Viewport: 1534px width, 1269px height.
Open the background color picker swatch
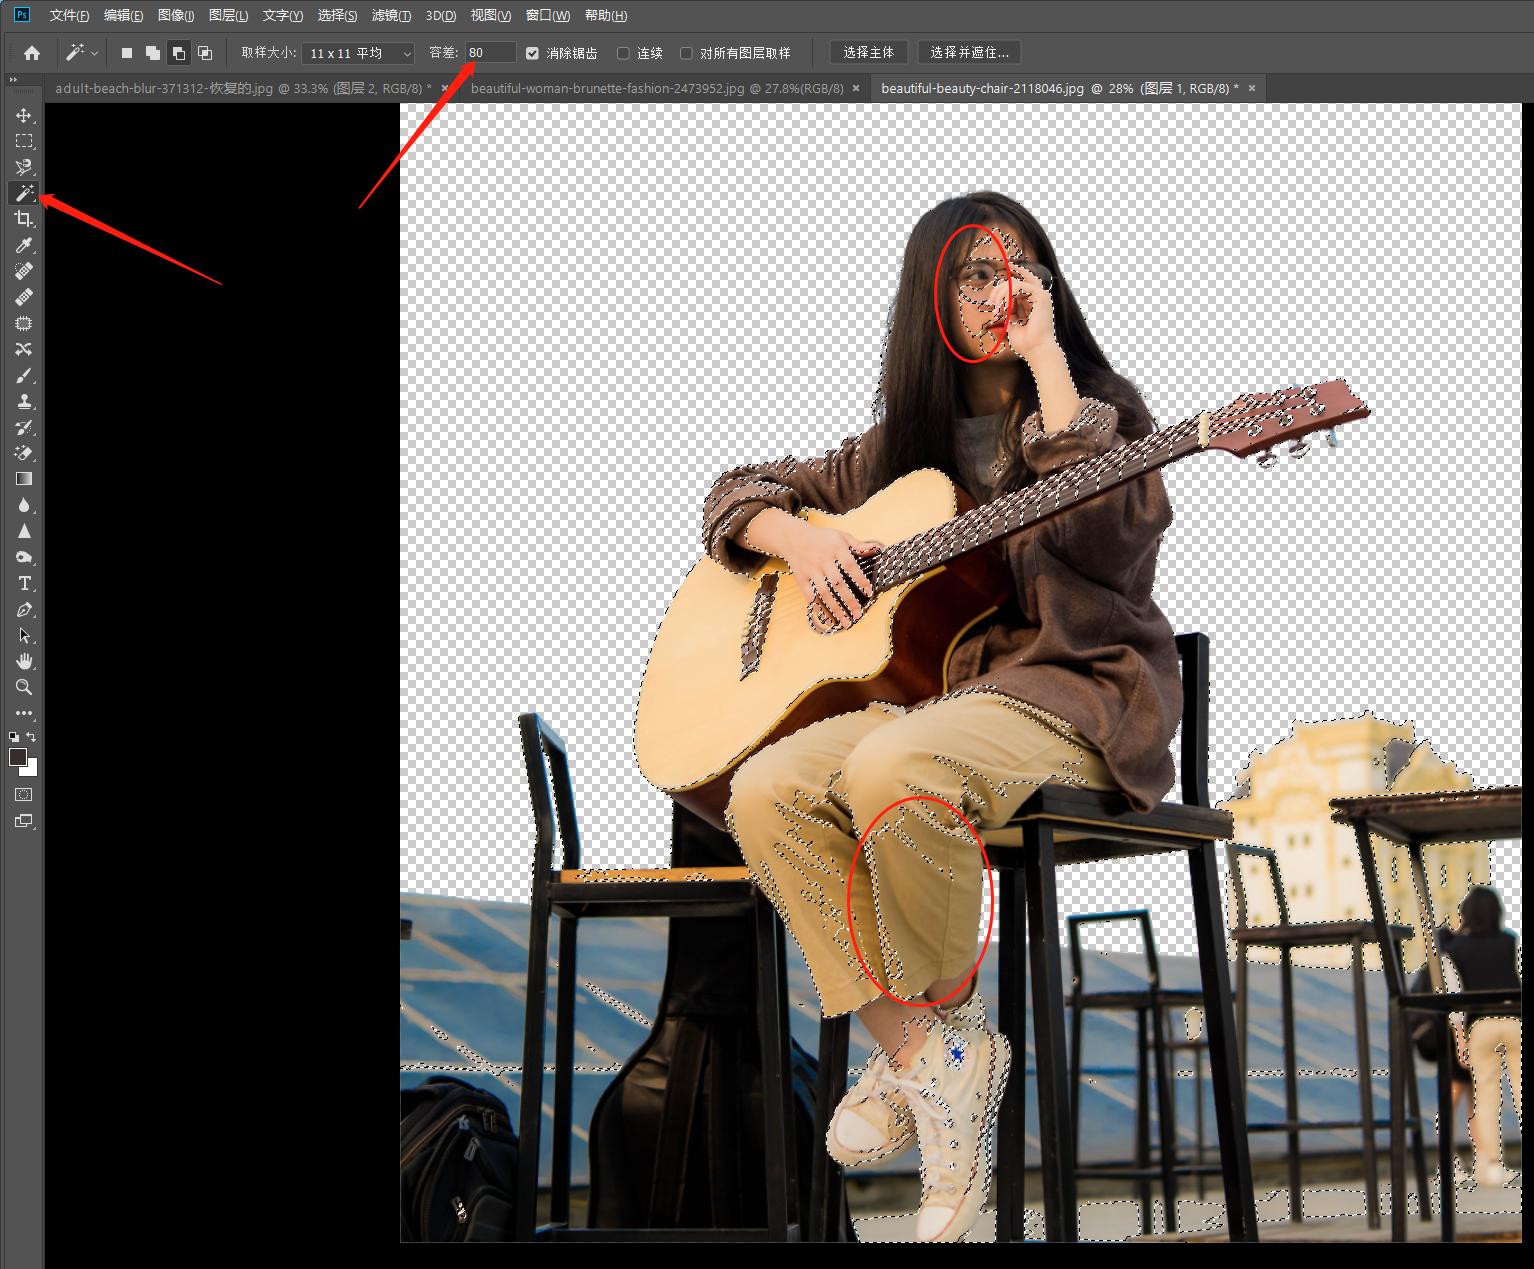[31, 770]
